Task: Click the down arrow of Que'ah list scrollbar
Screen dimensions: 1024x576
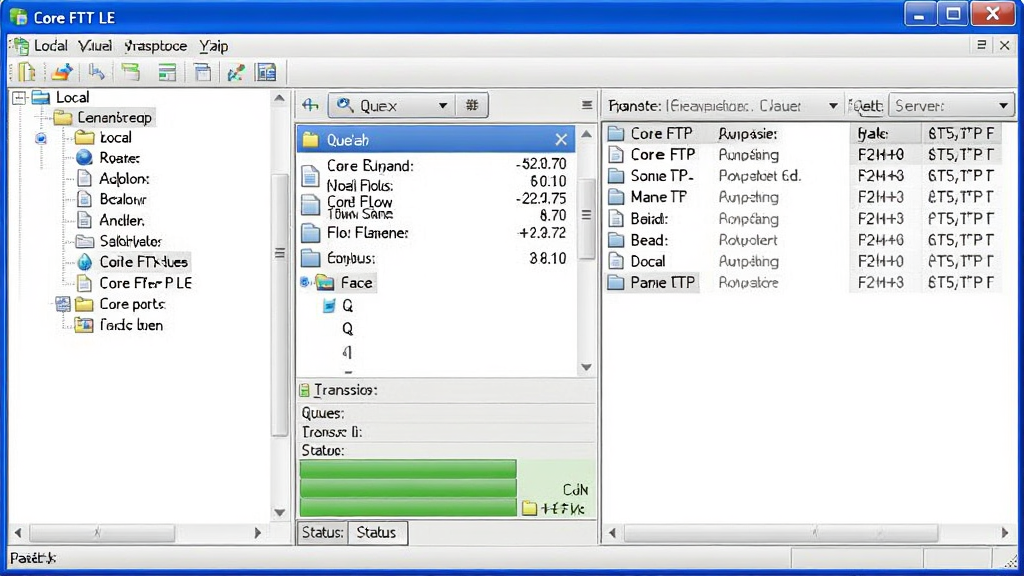Action: click(586, 367)
